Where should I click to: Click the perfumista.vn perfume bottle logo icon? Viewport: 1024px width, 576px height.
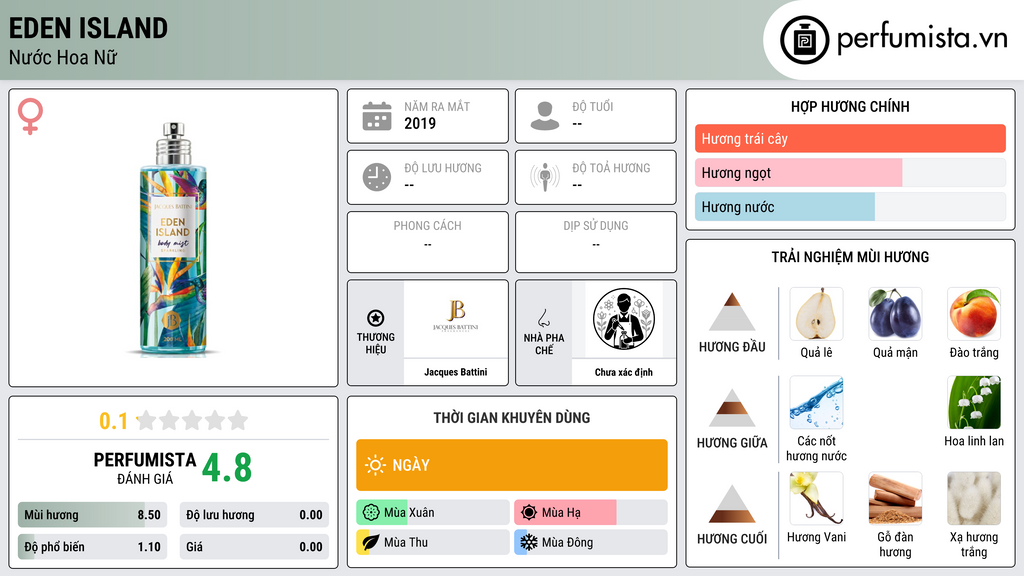pos(804,40)
